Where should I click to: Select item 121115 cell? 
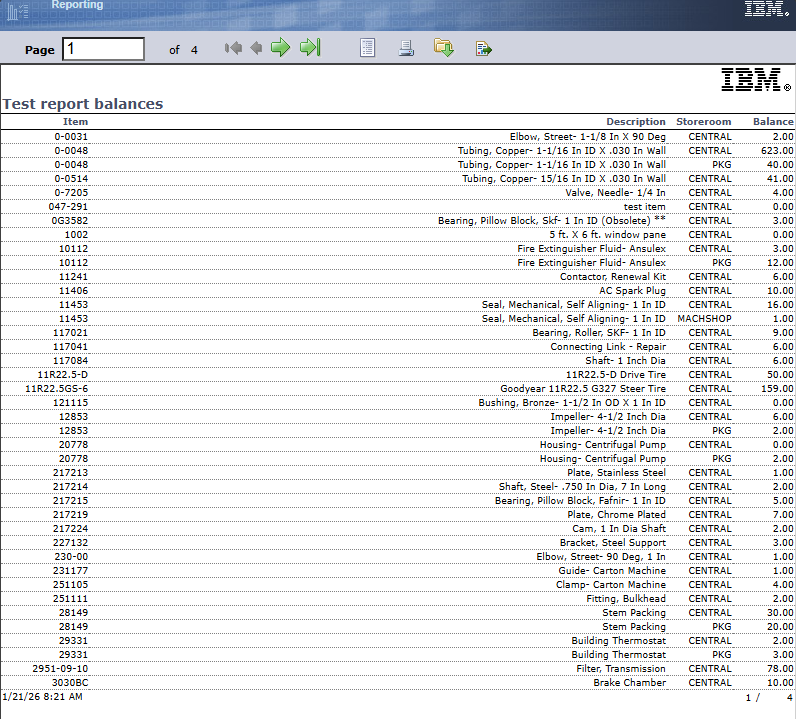[71, 403]
